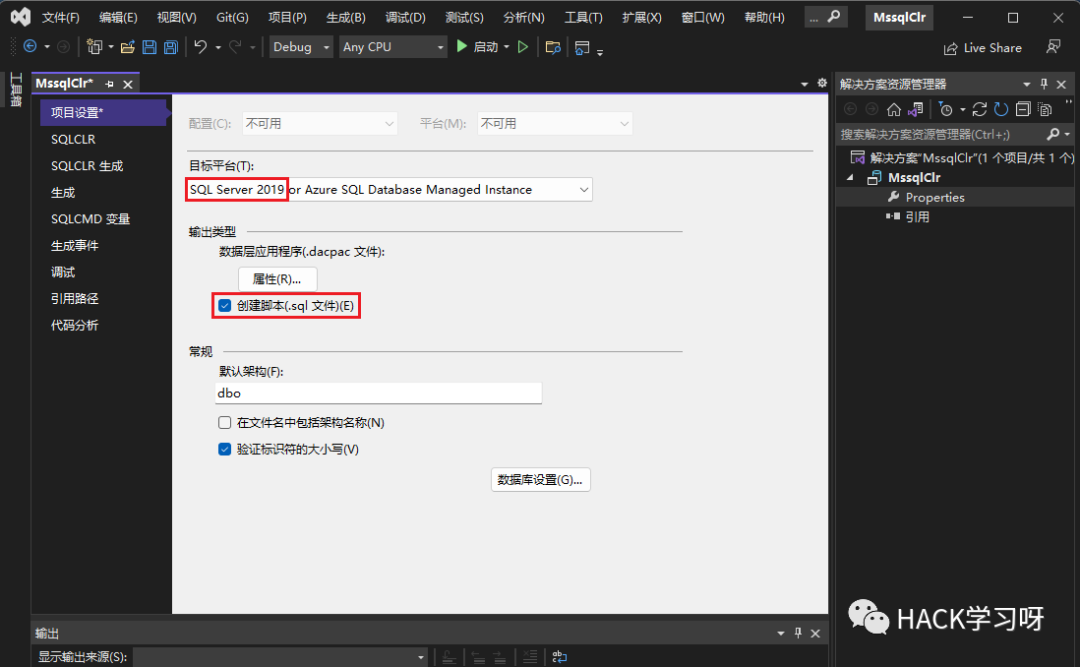Open the search box in title bar
Viewport: 1080px width, 667px height.
(x=825, y=17)
